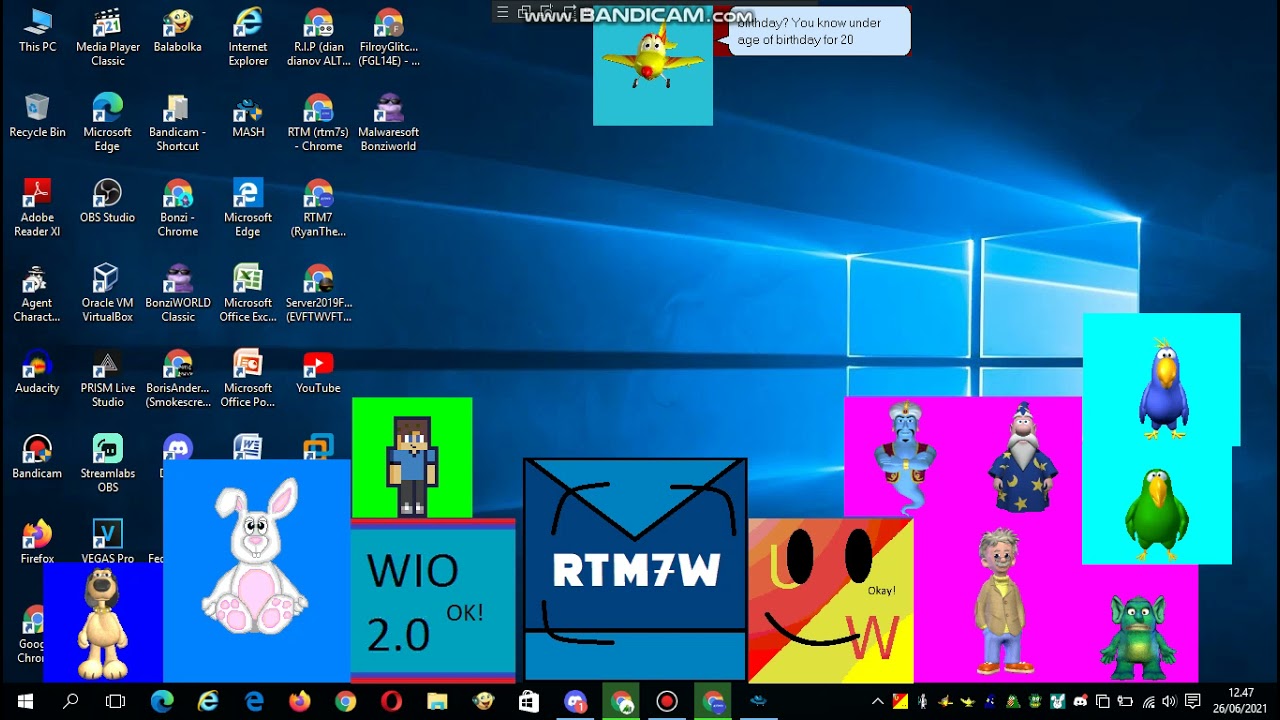Open the notification center
1280x720 pixels.
(x=1192, y=701)
